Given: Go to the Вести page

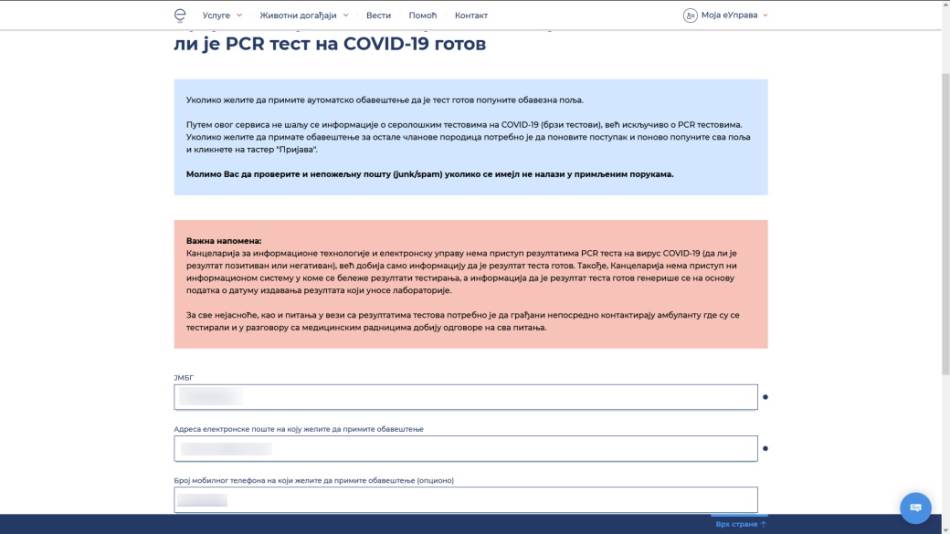Looking at the screenshot, I should coord(378,15).
